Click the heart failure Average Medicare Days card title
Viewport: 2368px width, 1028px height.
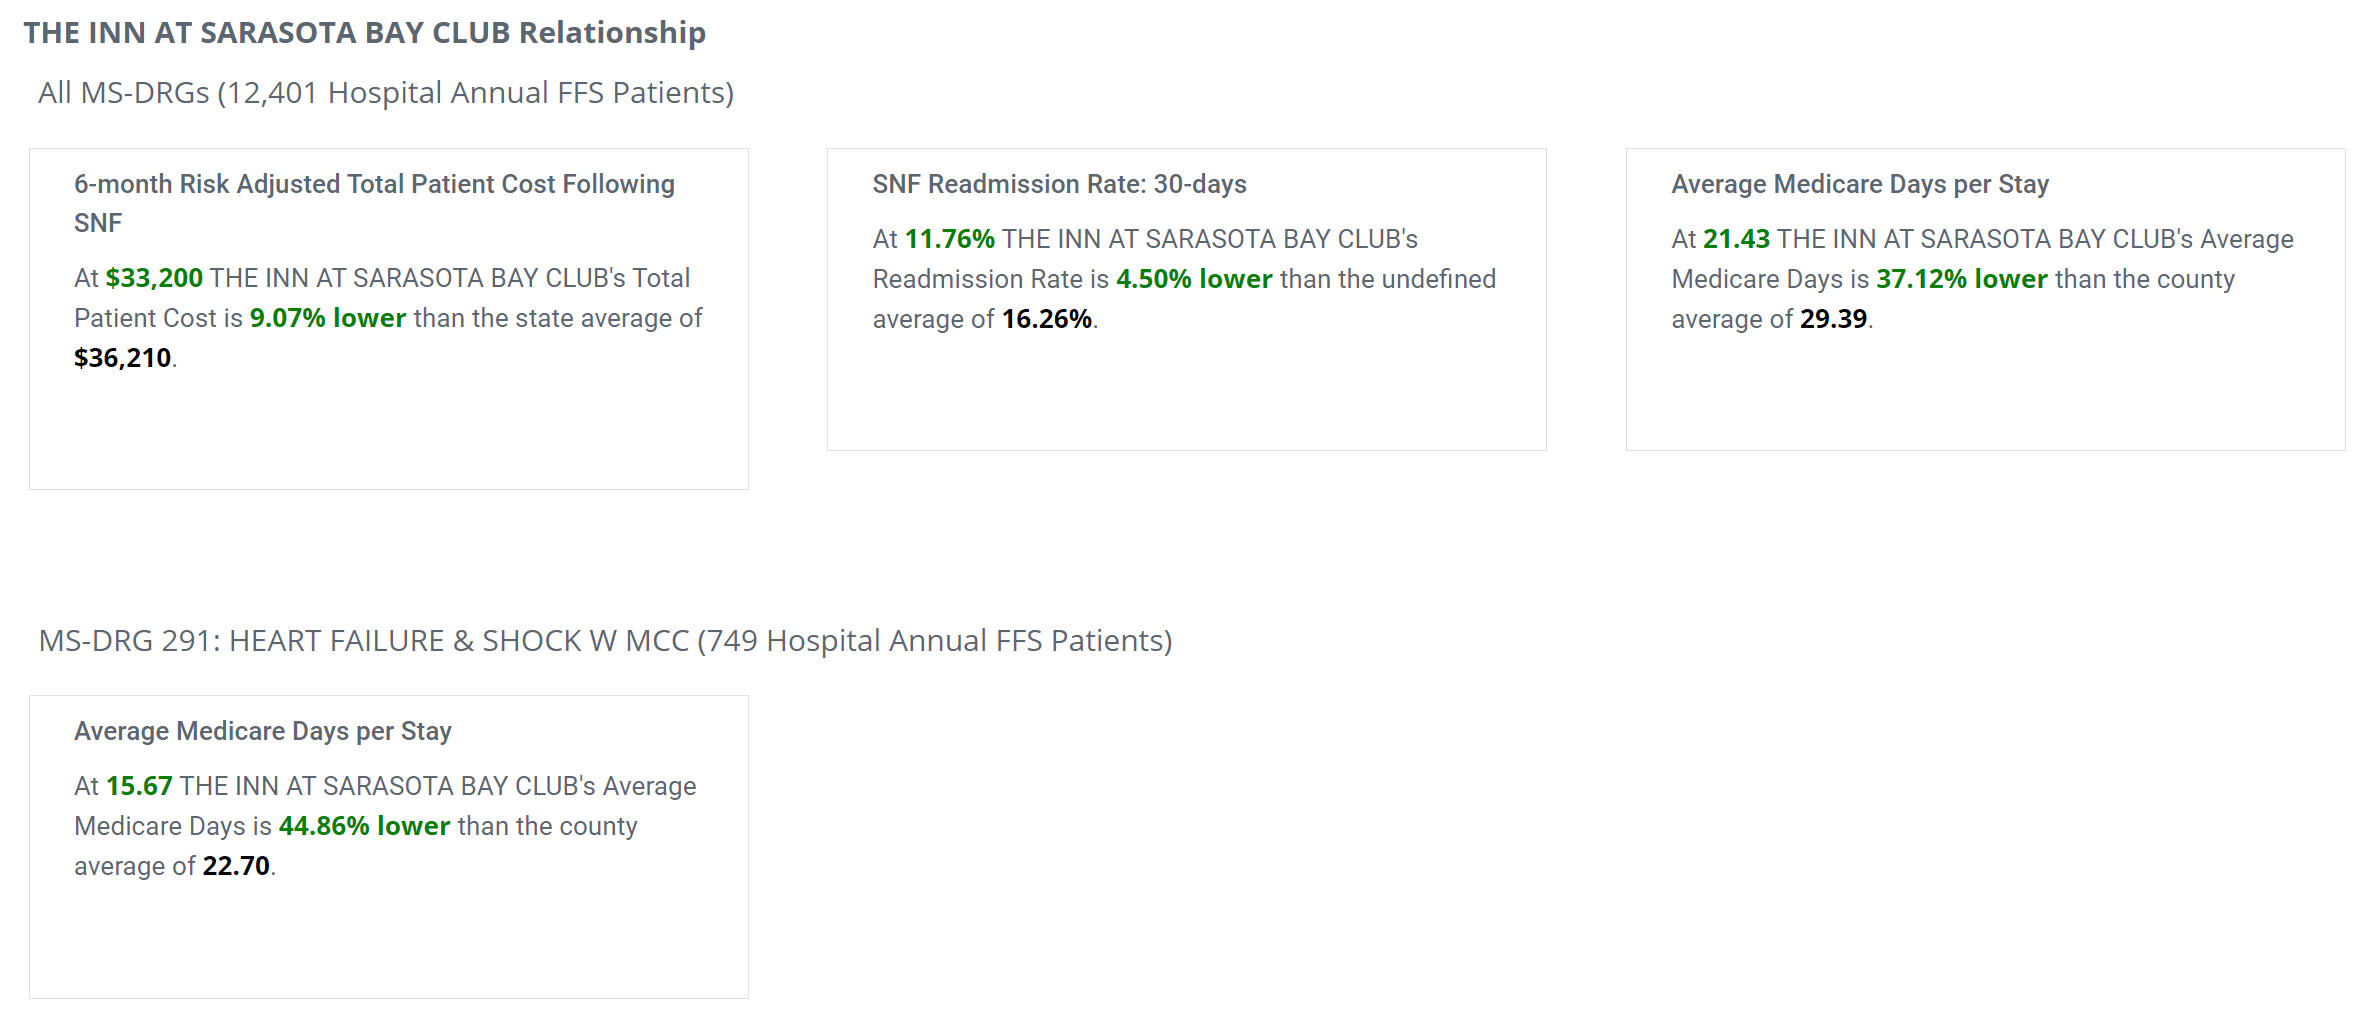[263, 731]
